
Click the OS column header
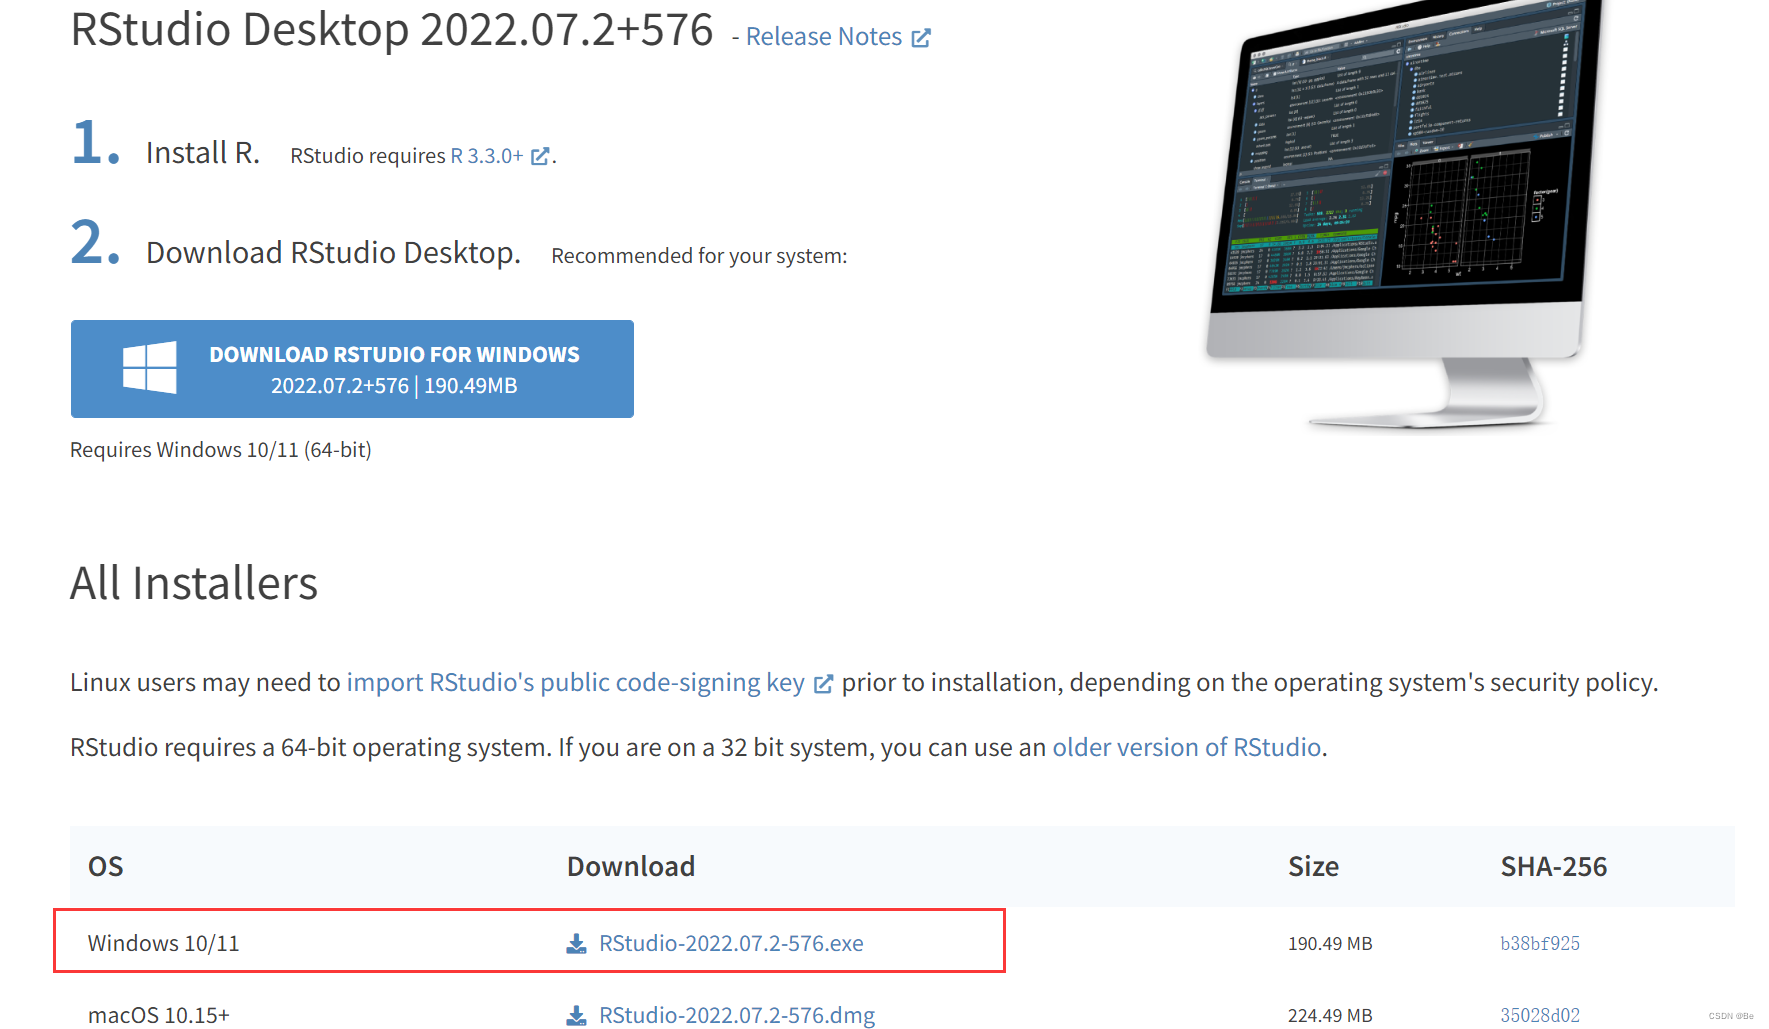pyautogui.click(x=105, y=867)
